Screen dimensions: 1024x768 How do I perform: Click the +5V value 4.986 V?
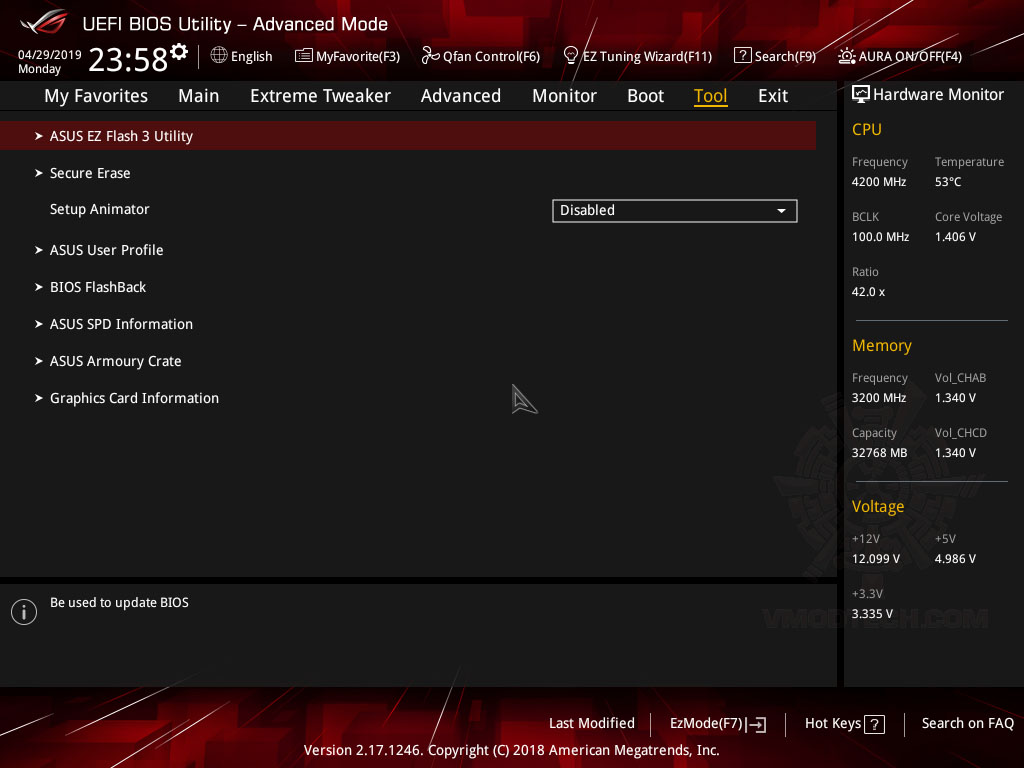[x=955, y=559]
